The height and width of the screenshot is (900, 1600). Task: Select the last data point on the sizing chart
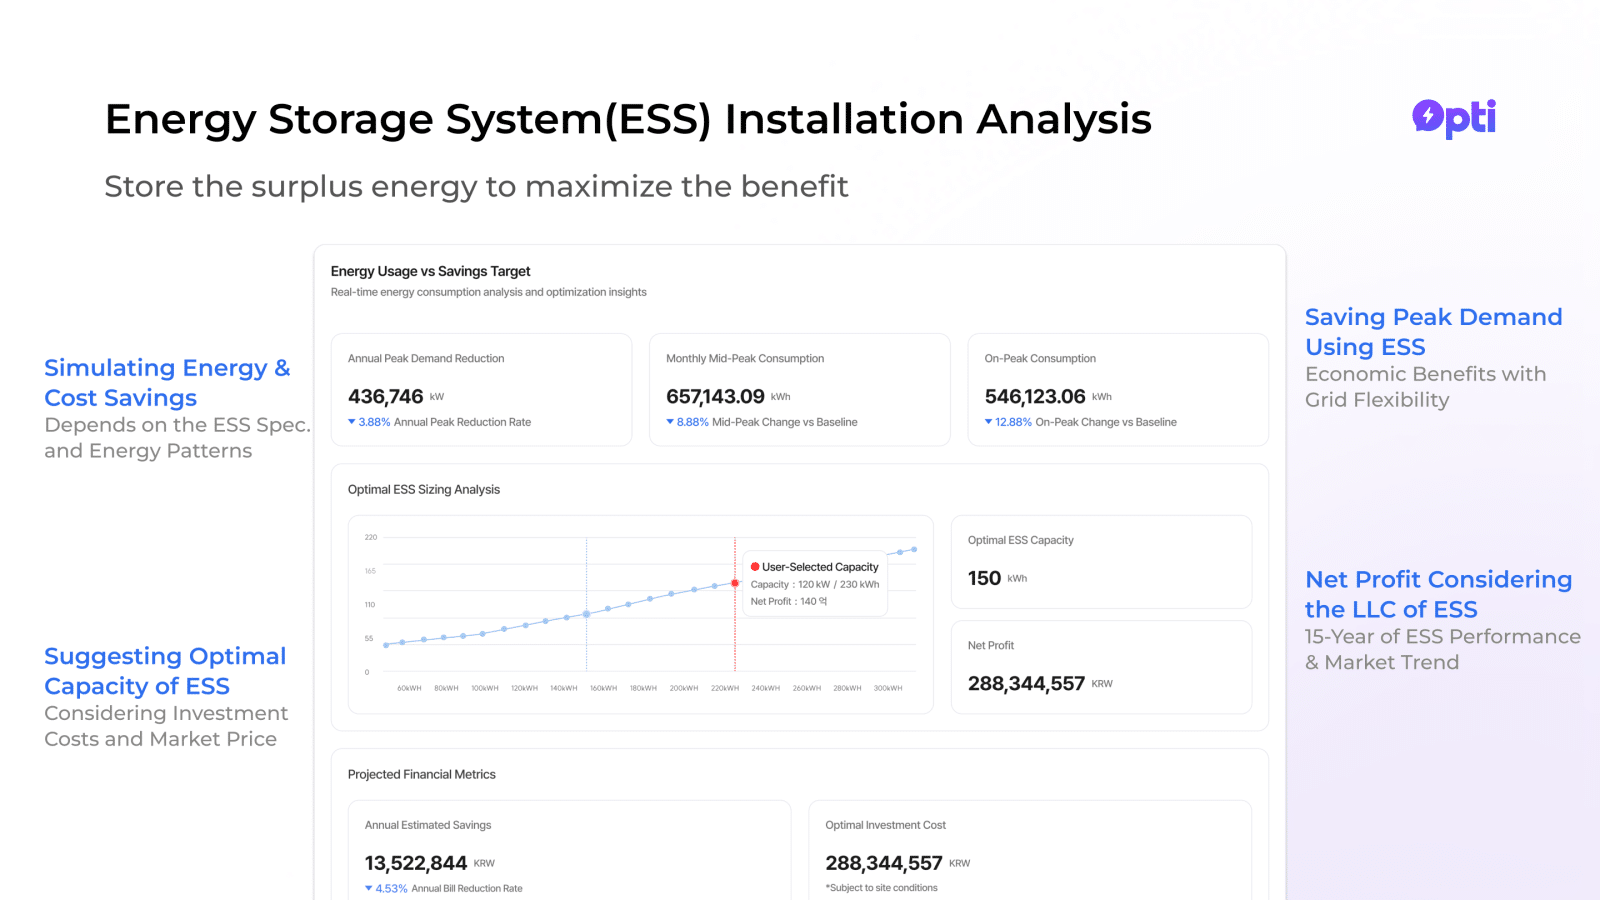pyautogui.click(x=914, y=549)
